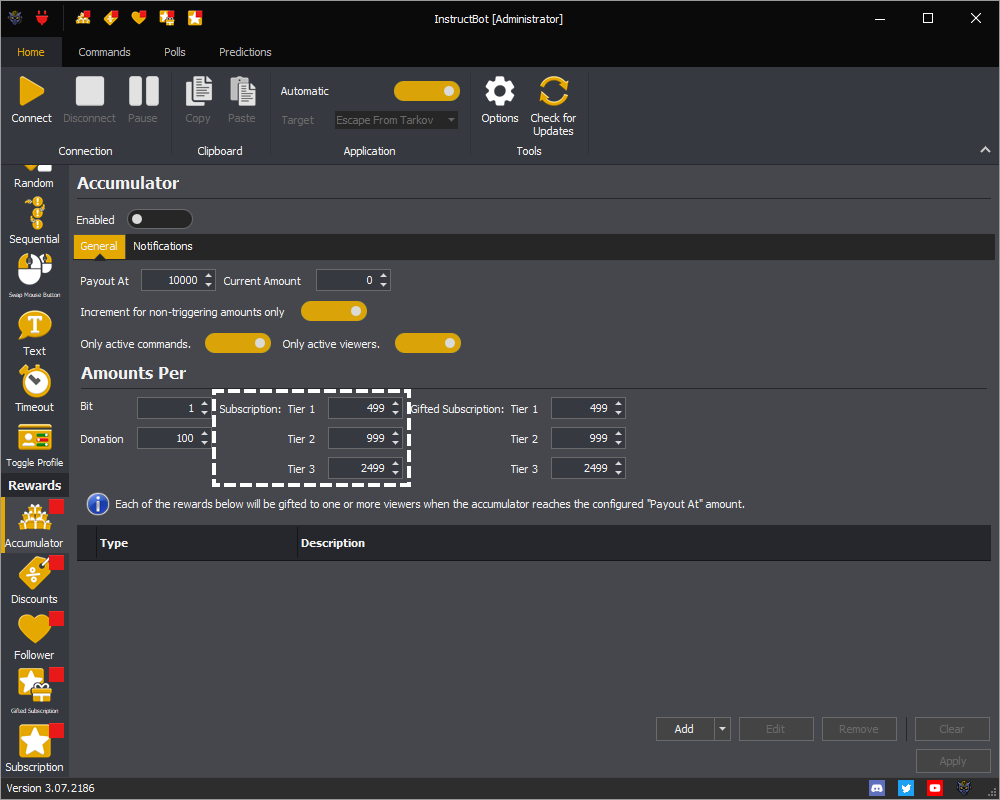This screenshot has width=1000, height=800.
Task: Click the Edit reward button
Action: tap(776, 729)
